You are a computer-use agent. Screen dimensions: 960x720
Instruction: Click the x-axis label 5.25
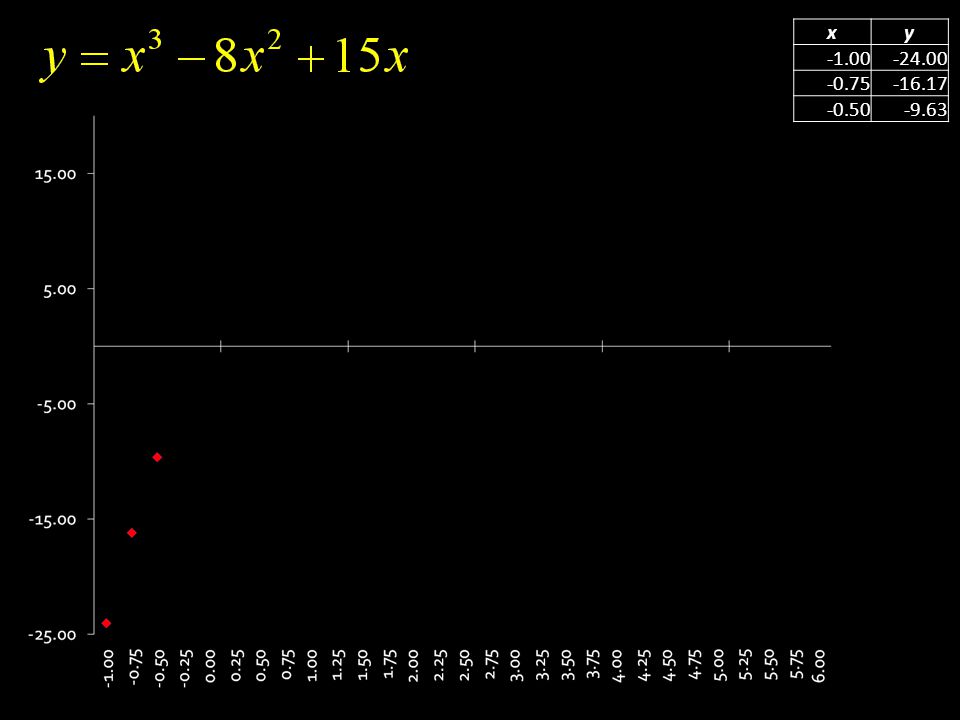(x=744, y=666)
